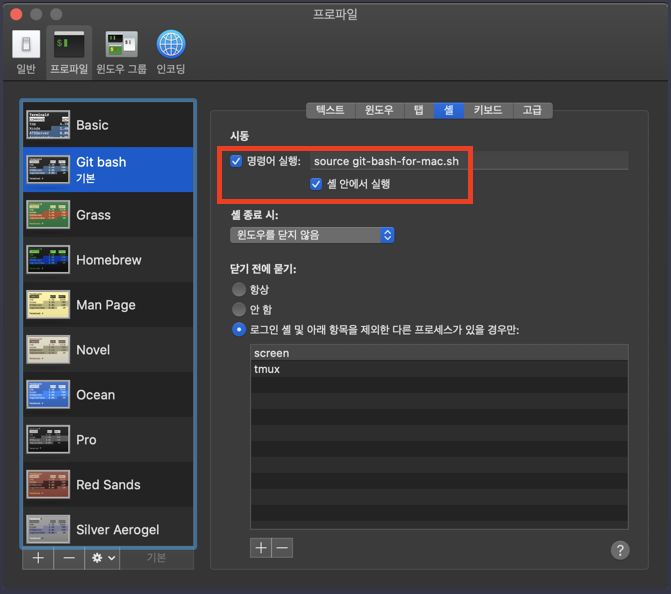The width and height of the screenshot is (671, 594).
Task: Select the screen row in process list
Action: (439, 353)
